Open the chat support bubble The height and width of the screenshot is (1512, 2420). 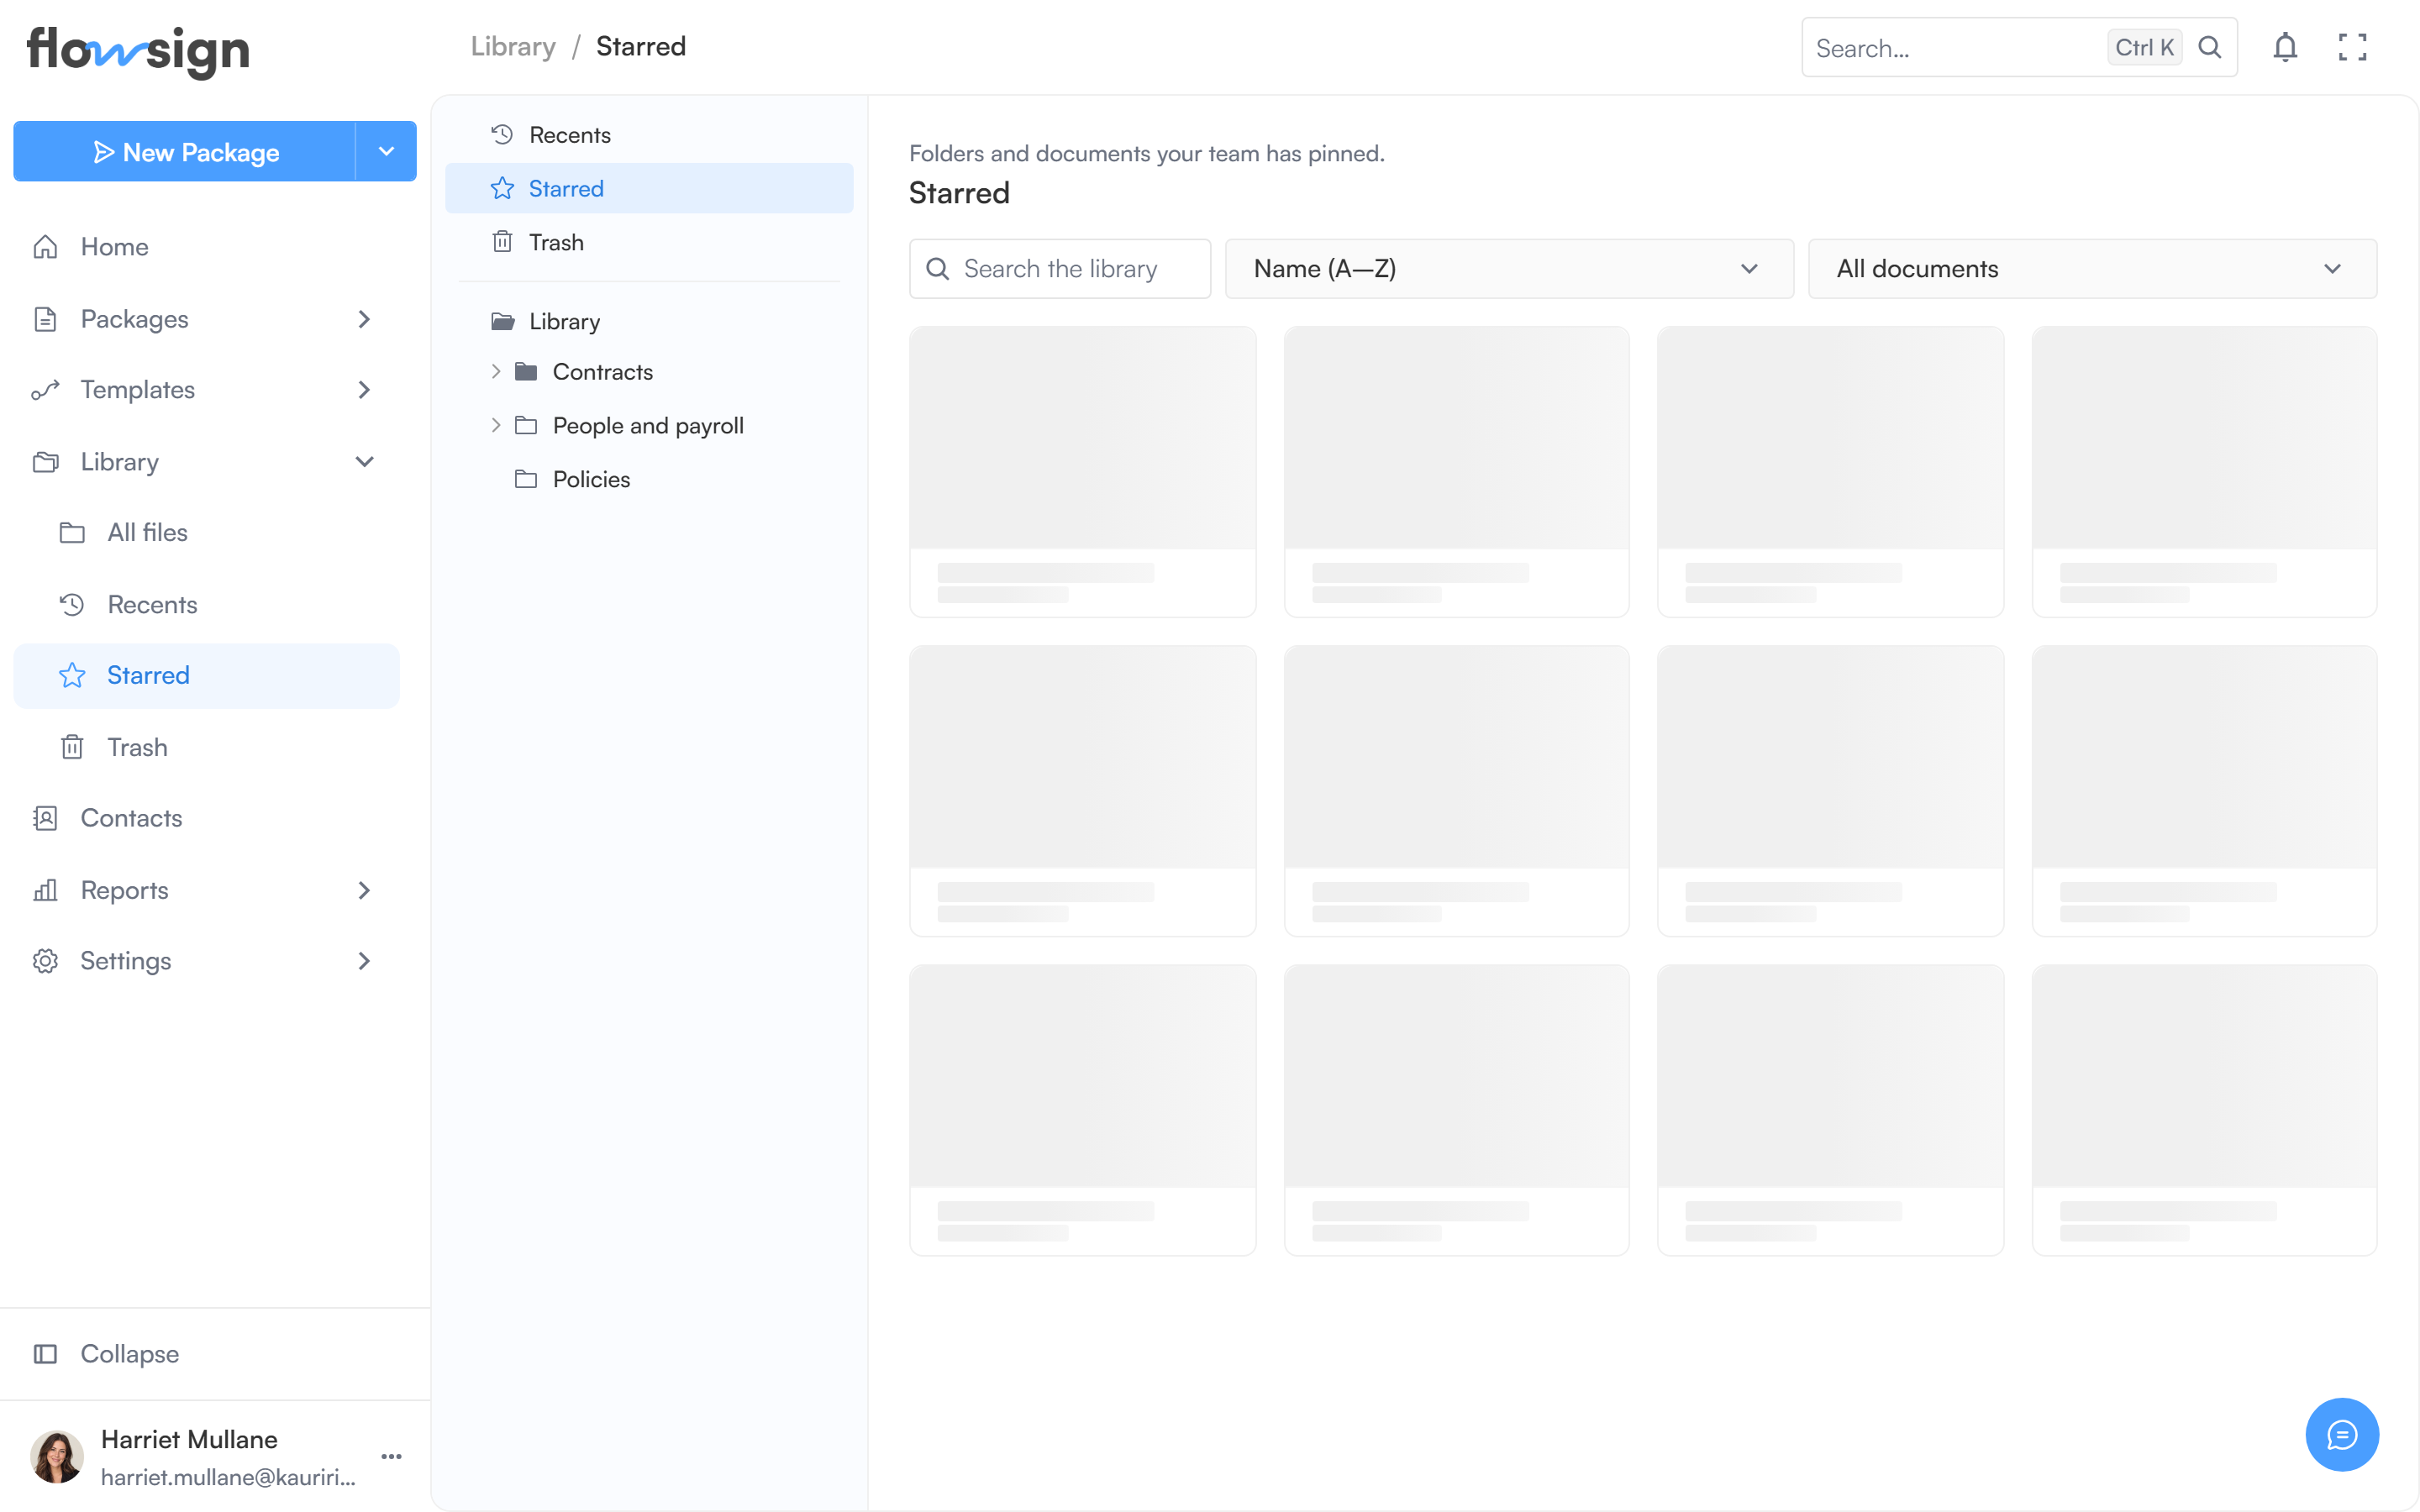[x=2342, y=1434]
